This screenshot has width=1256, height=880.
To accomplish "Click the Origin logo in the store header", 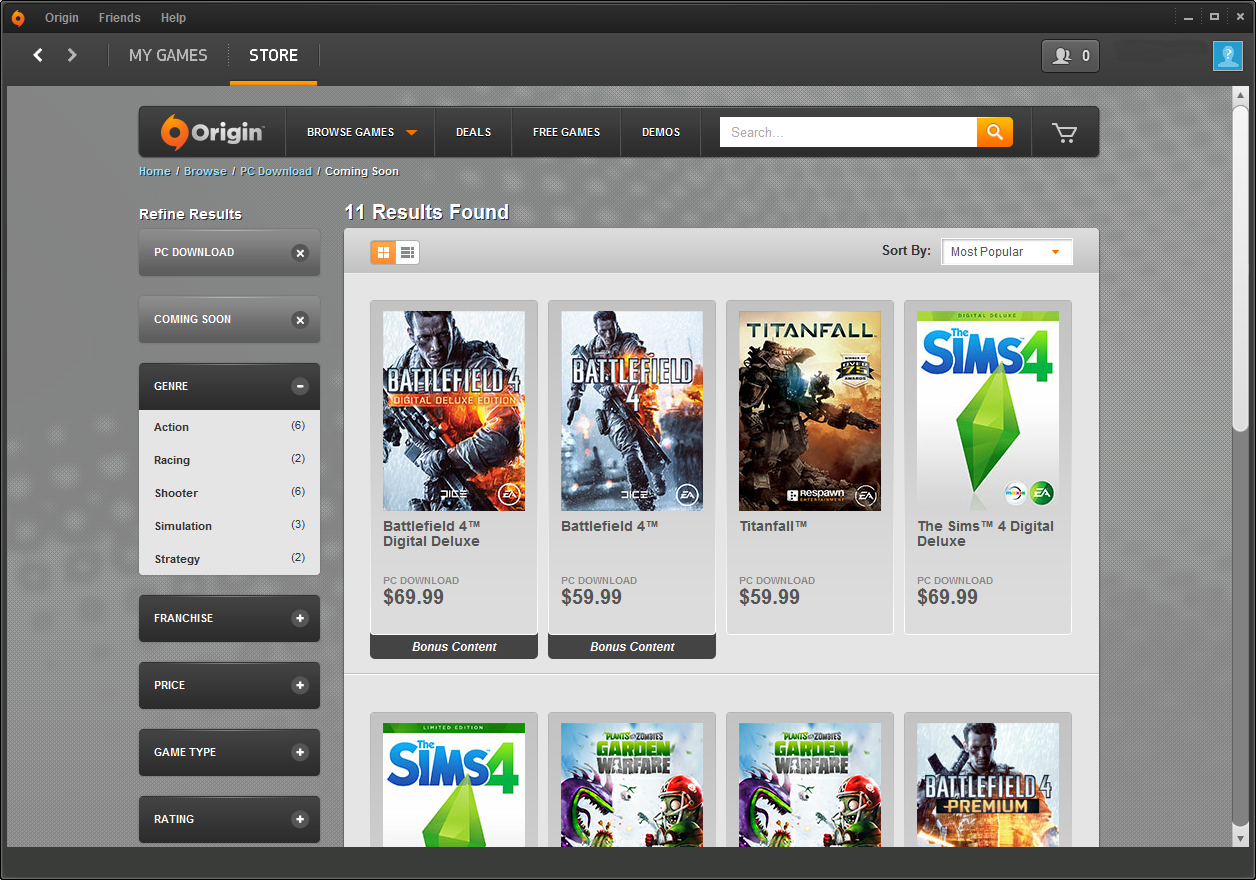I will point(211,131).
